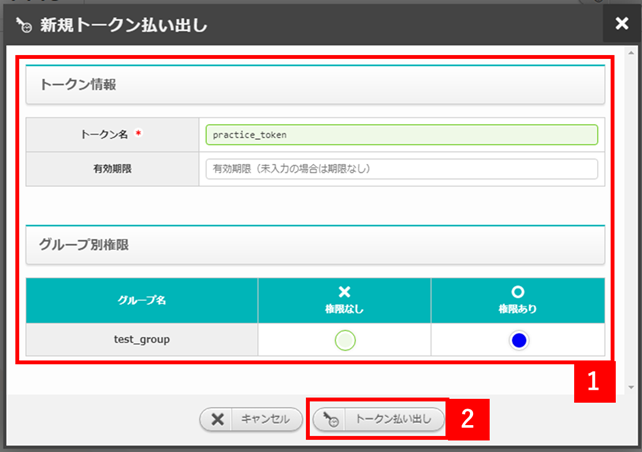Viewport: 642px width, 452px height.
Task: Click the token key icon in dialog title
Action: point(24,25)
